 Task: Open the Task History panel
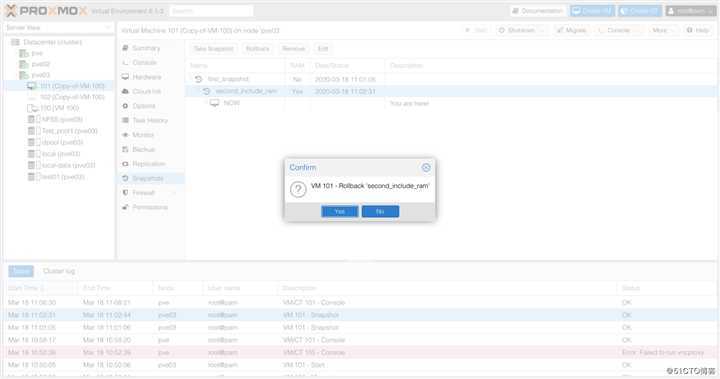click(x=151, y=120)
